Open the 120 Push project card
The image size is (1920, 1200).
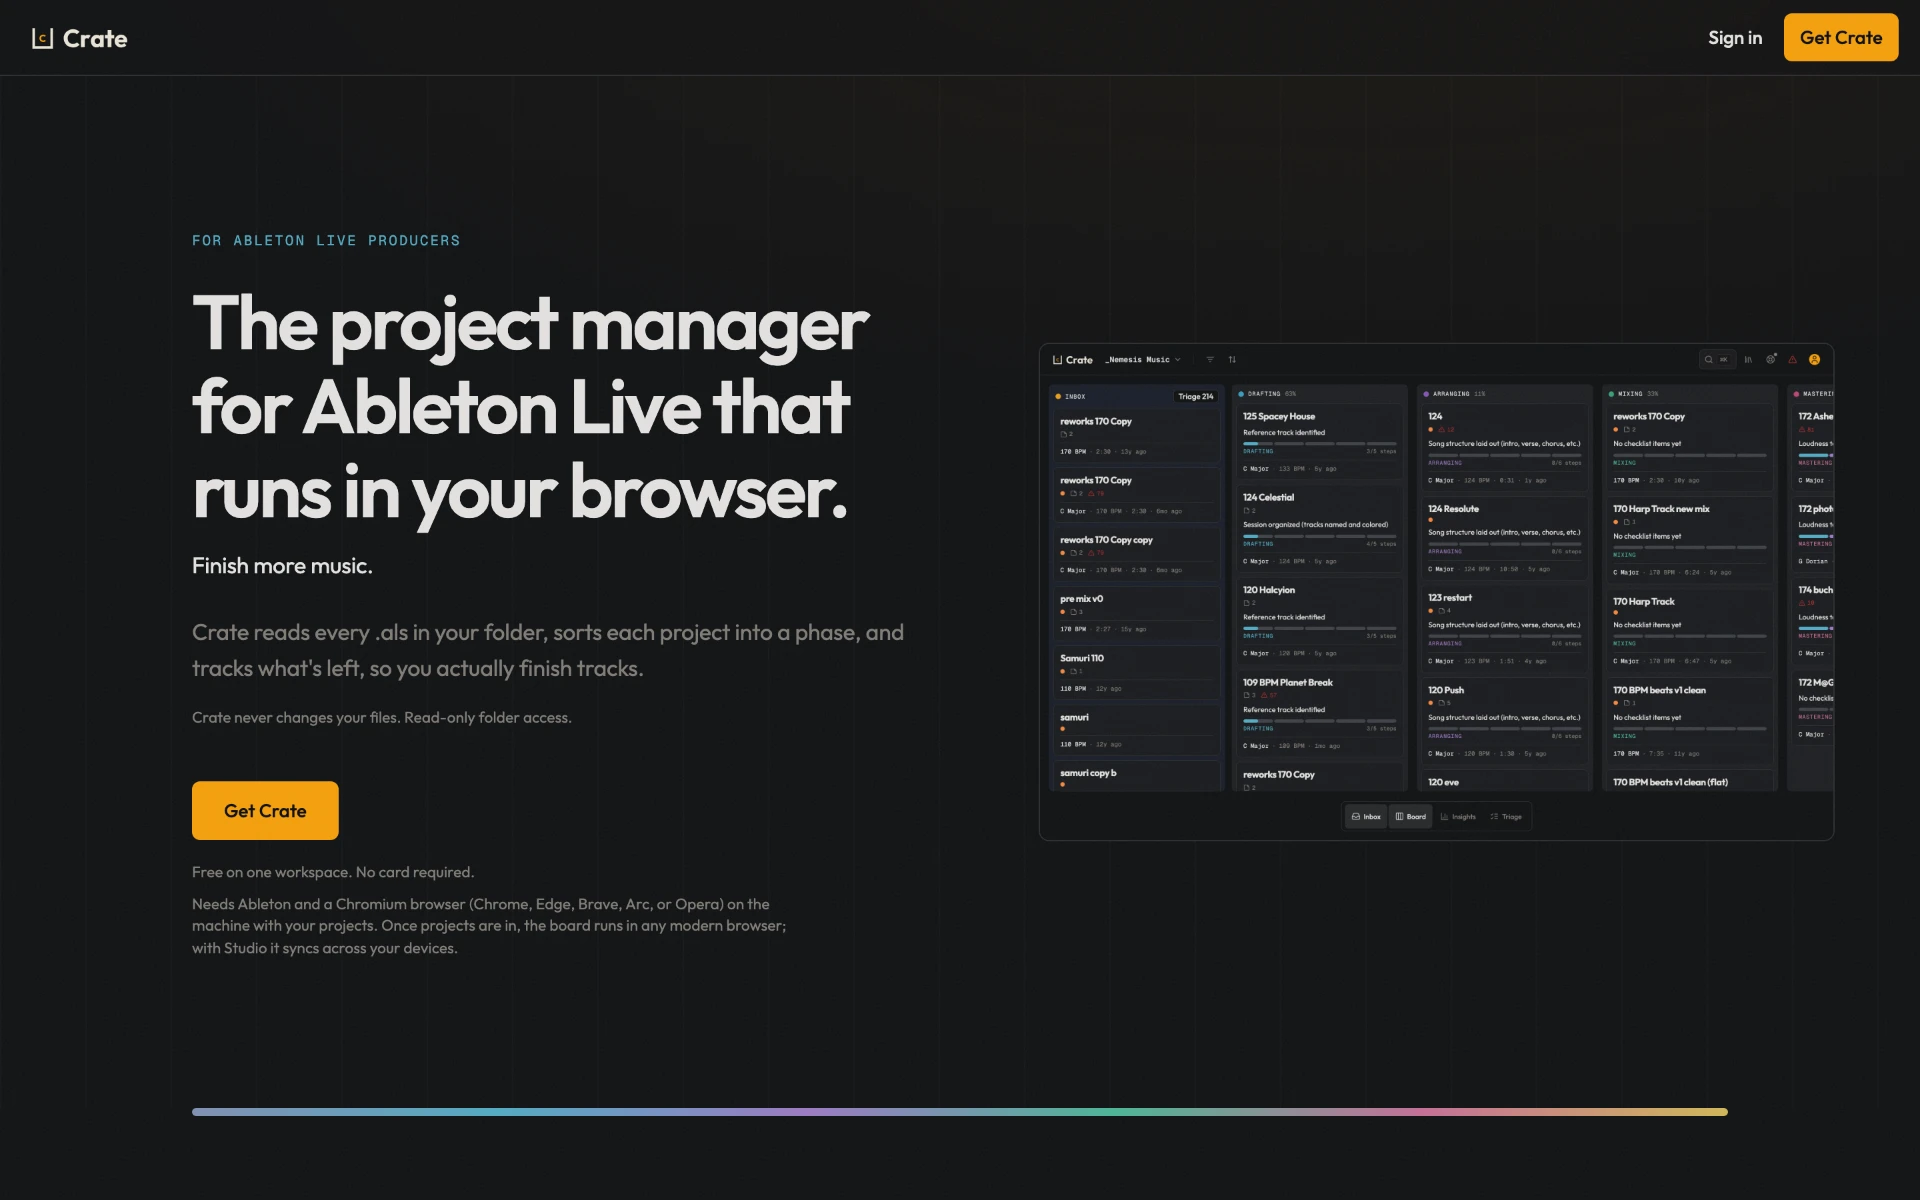point(1504,721)
